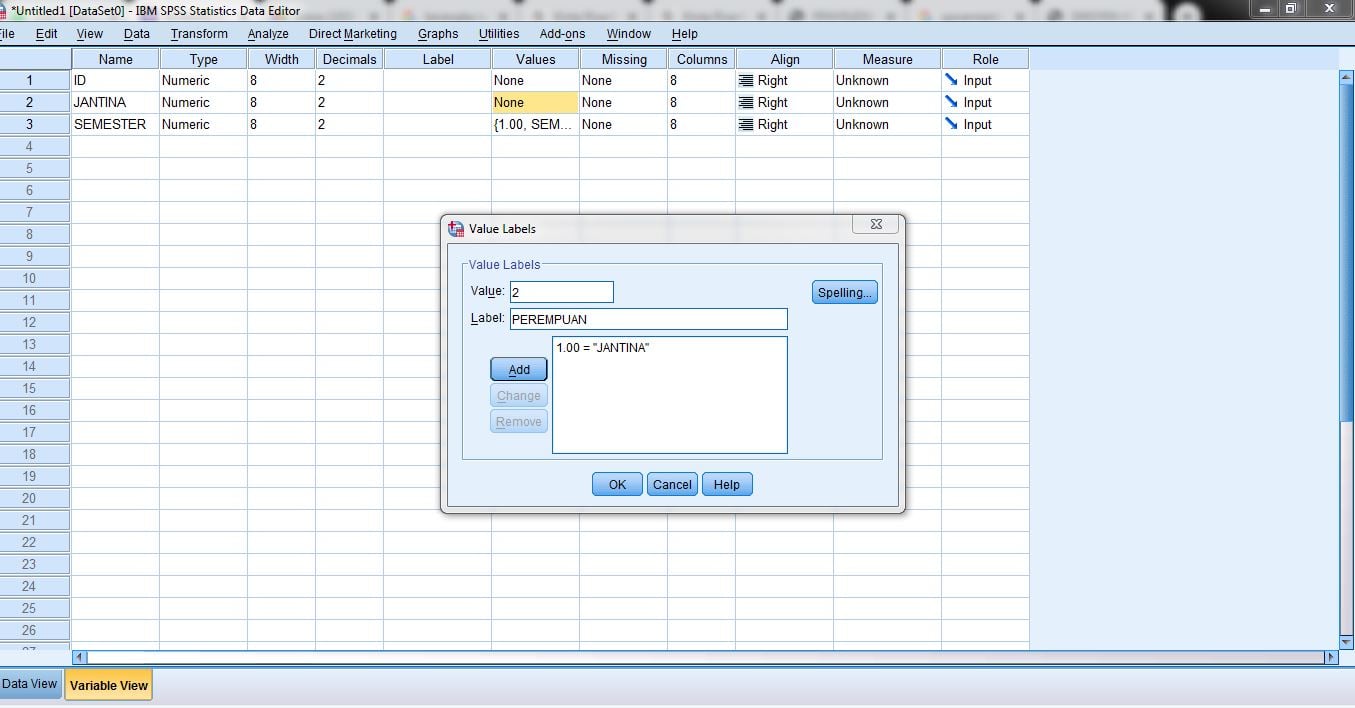The image size is (1355, 708).
Task: Click the Value input field
Action: point(561,292)
